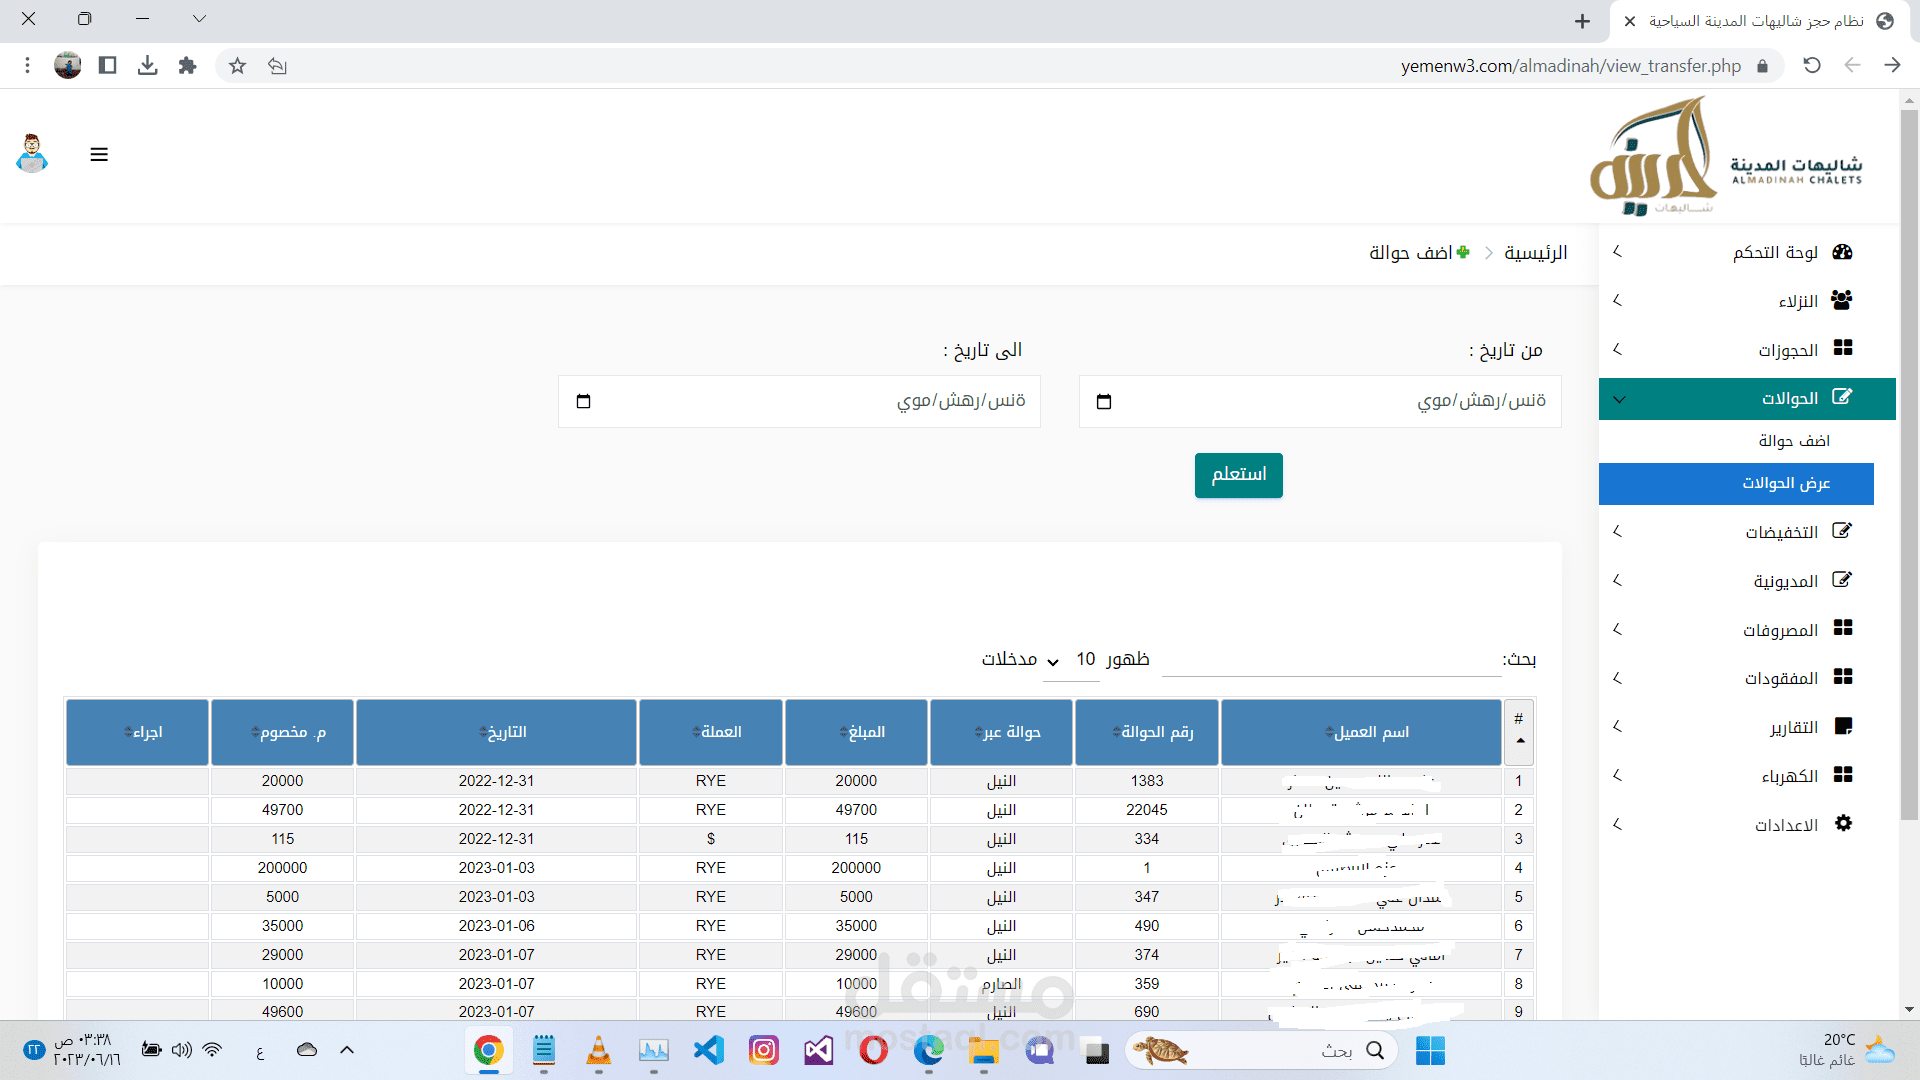This screenshot has width=1920, height=1080.
Task: Sort table by التاريخ column header
Action: tap(496, 732)
